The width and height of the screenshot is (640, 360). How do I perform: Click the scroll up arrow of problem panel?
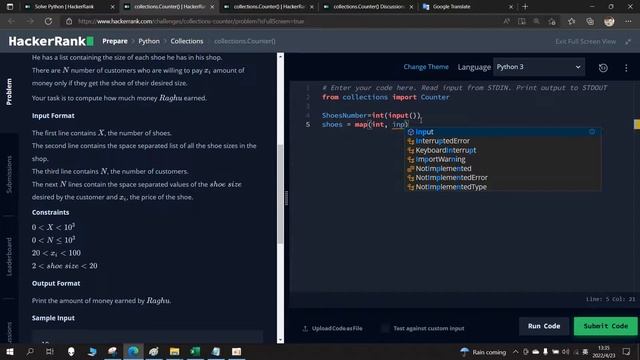tap(280, 56)
